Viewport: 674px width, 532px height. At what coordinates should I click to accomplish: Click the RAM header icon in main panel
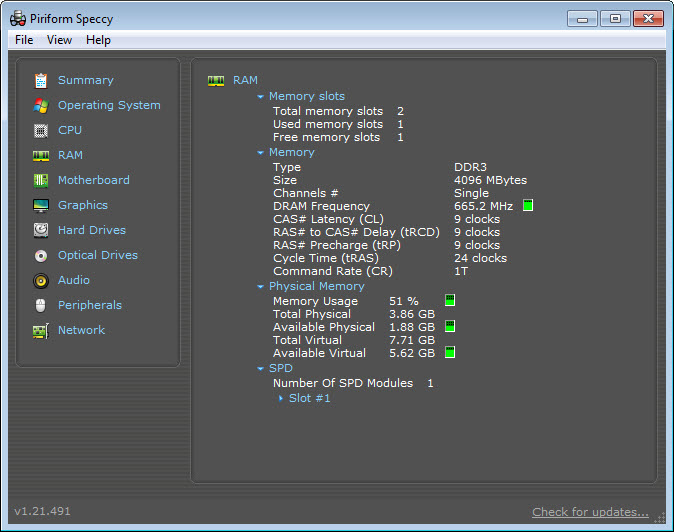(x=216, y=81)
